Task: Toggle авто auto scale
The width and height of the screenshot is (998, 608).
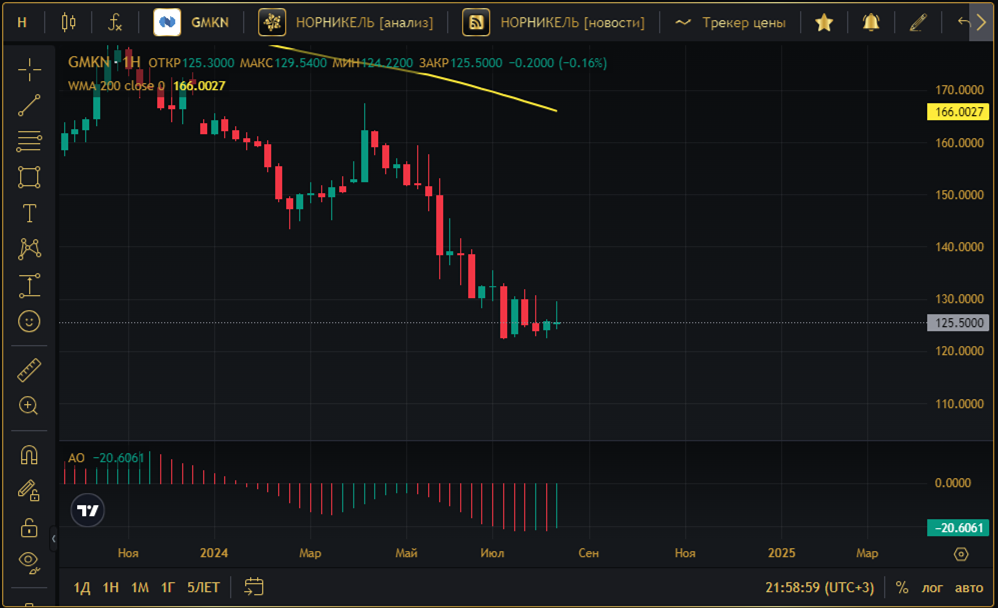Action: (969, 587)
